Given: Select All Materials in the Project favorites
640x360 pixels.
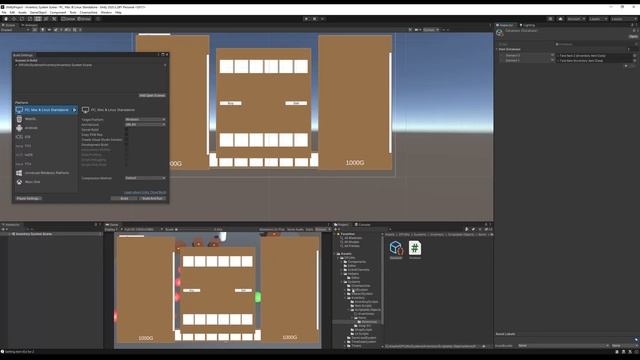Looking at the screenshot, I should coord(352,238).
